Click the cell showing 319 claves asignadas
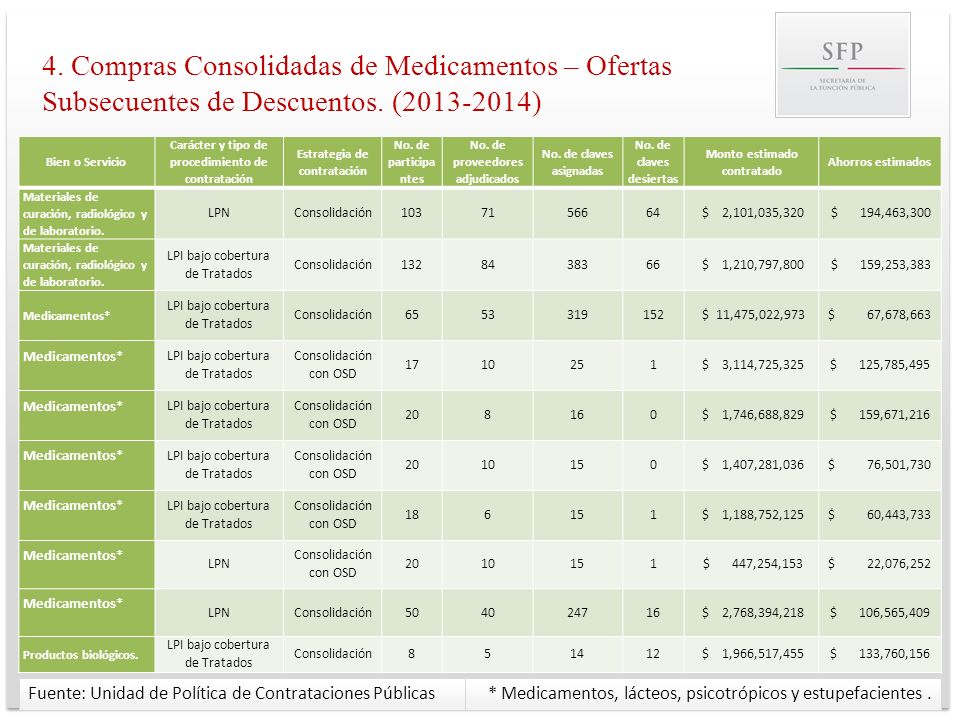Viewport: 960px width, 720px height. pyautogui.click(x=577, y=315)
